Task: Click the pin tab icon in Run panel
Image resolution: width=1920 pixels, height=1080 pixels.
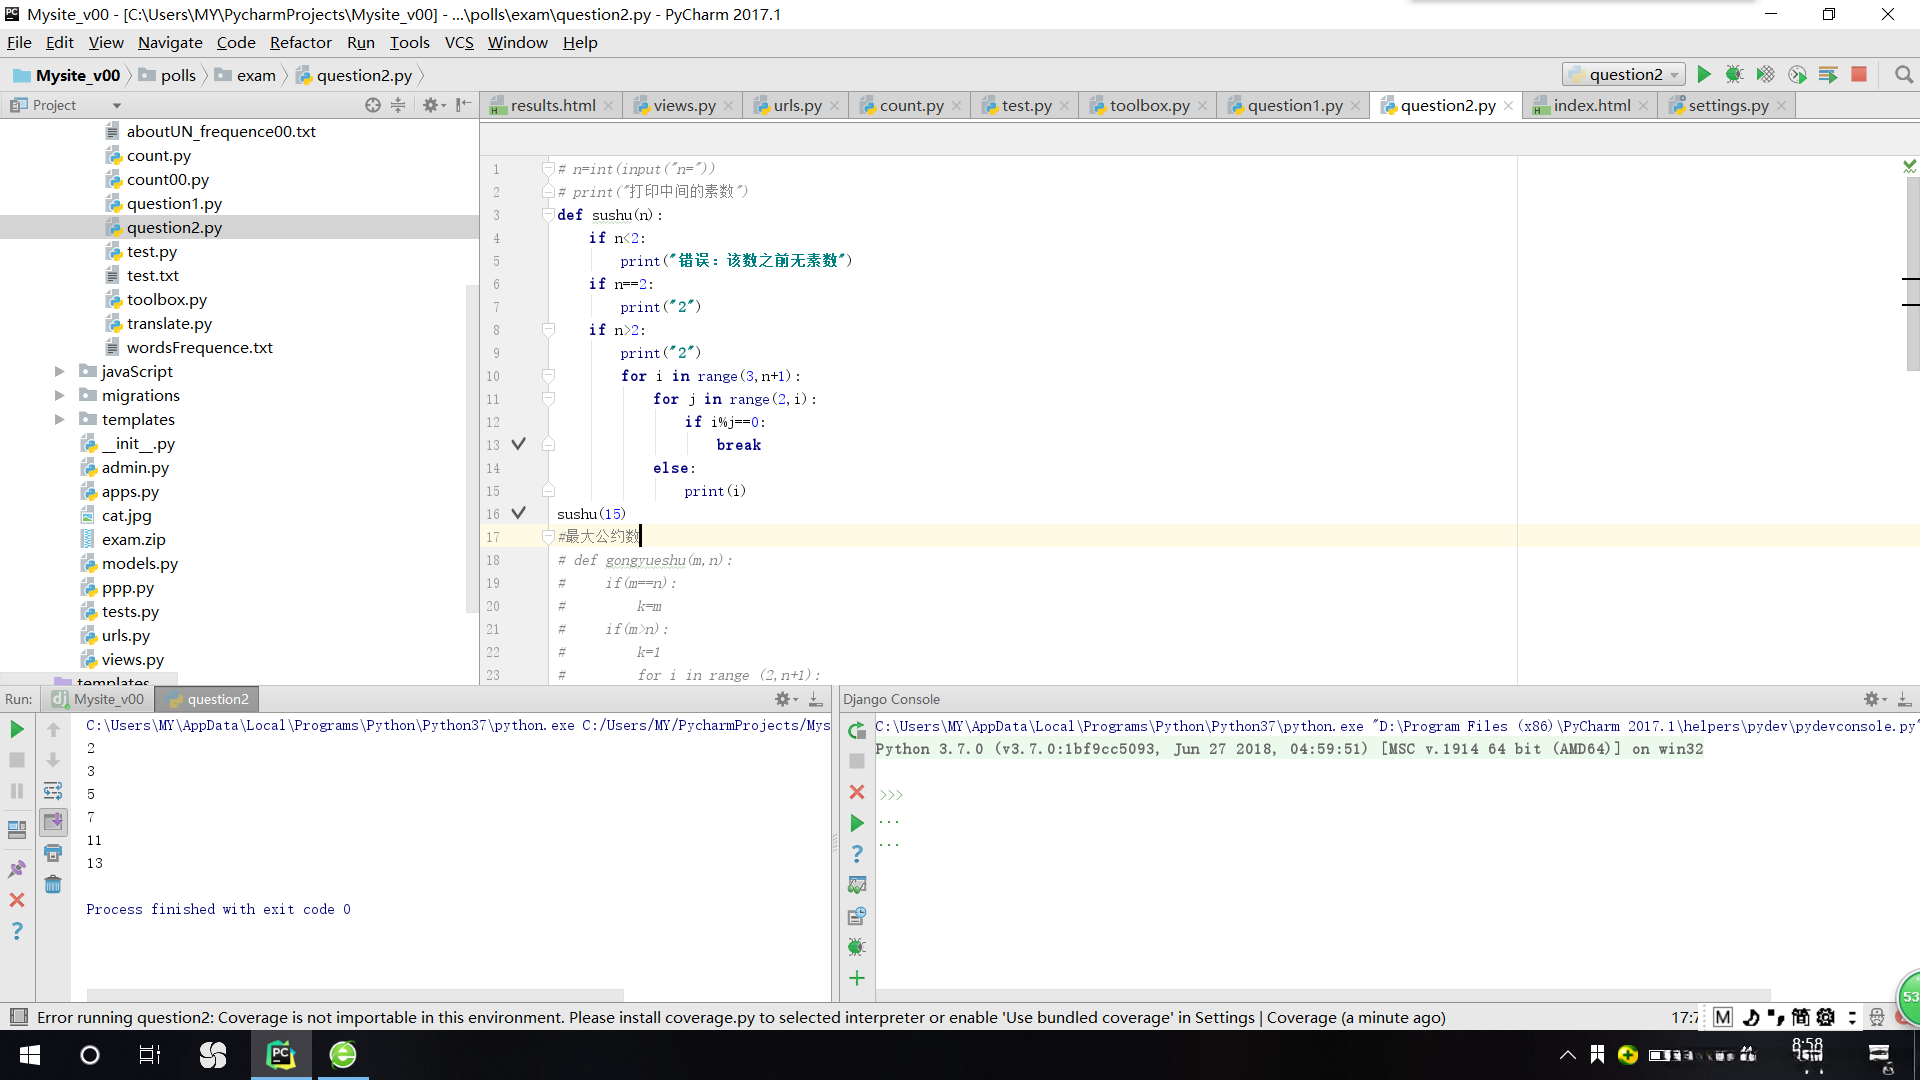Action: (x=17, y=869)
